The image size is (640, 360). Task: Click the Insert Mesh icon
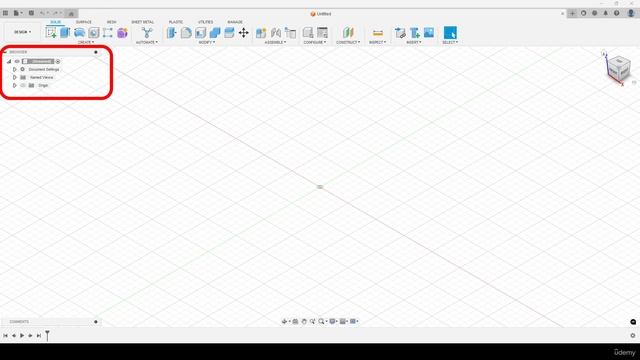point(415,33)
